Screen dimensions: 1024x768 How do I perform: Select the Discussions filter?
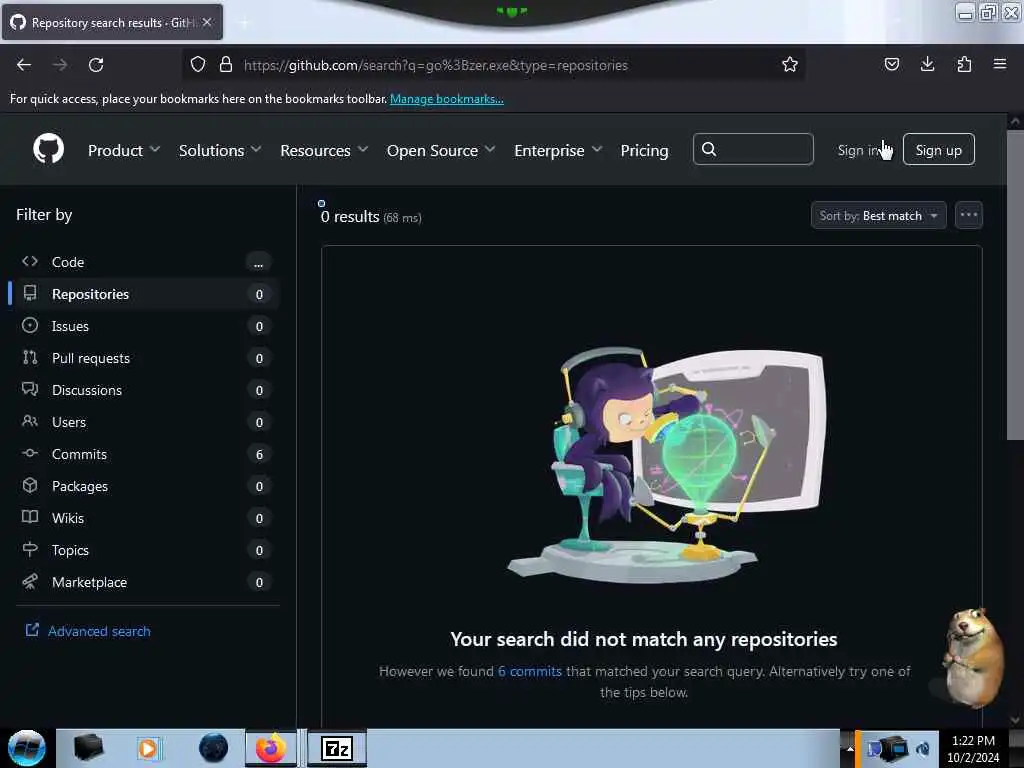(x=144, y=390)
